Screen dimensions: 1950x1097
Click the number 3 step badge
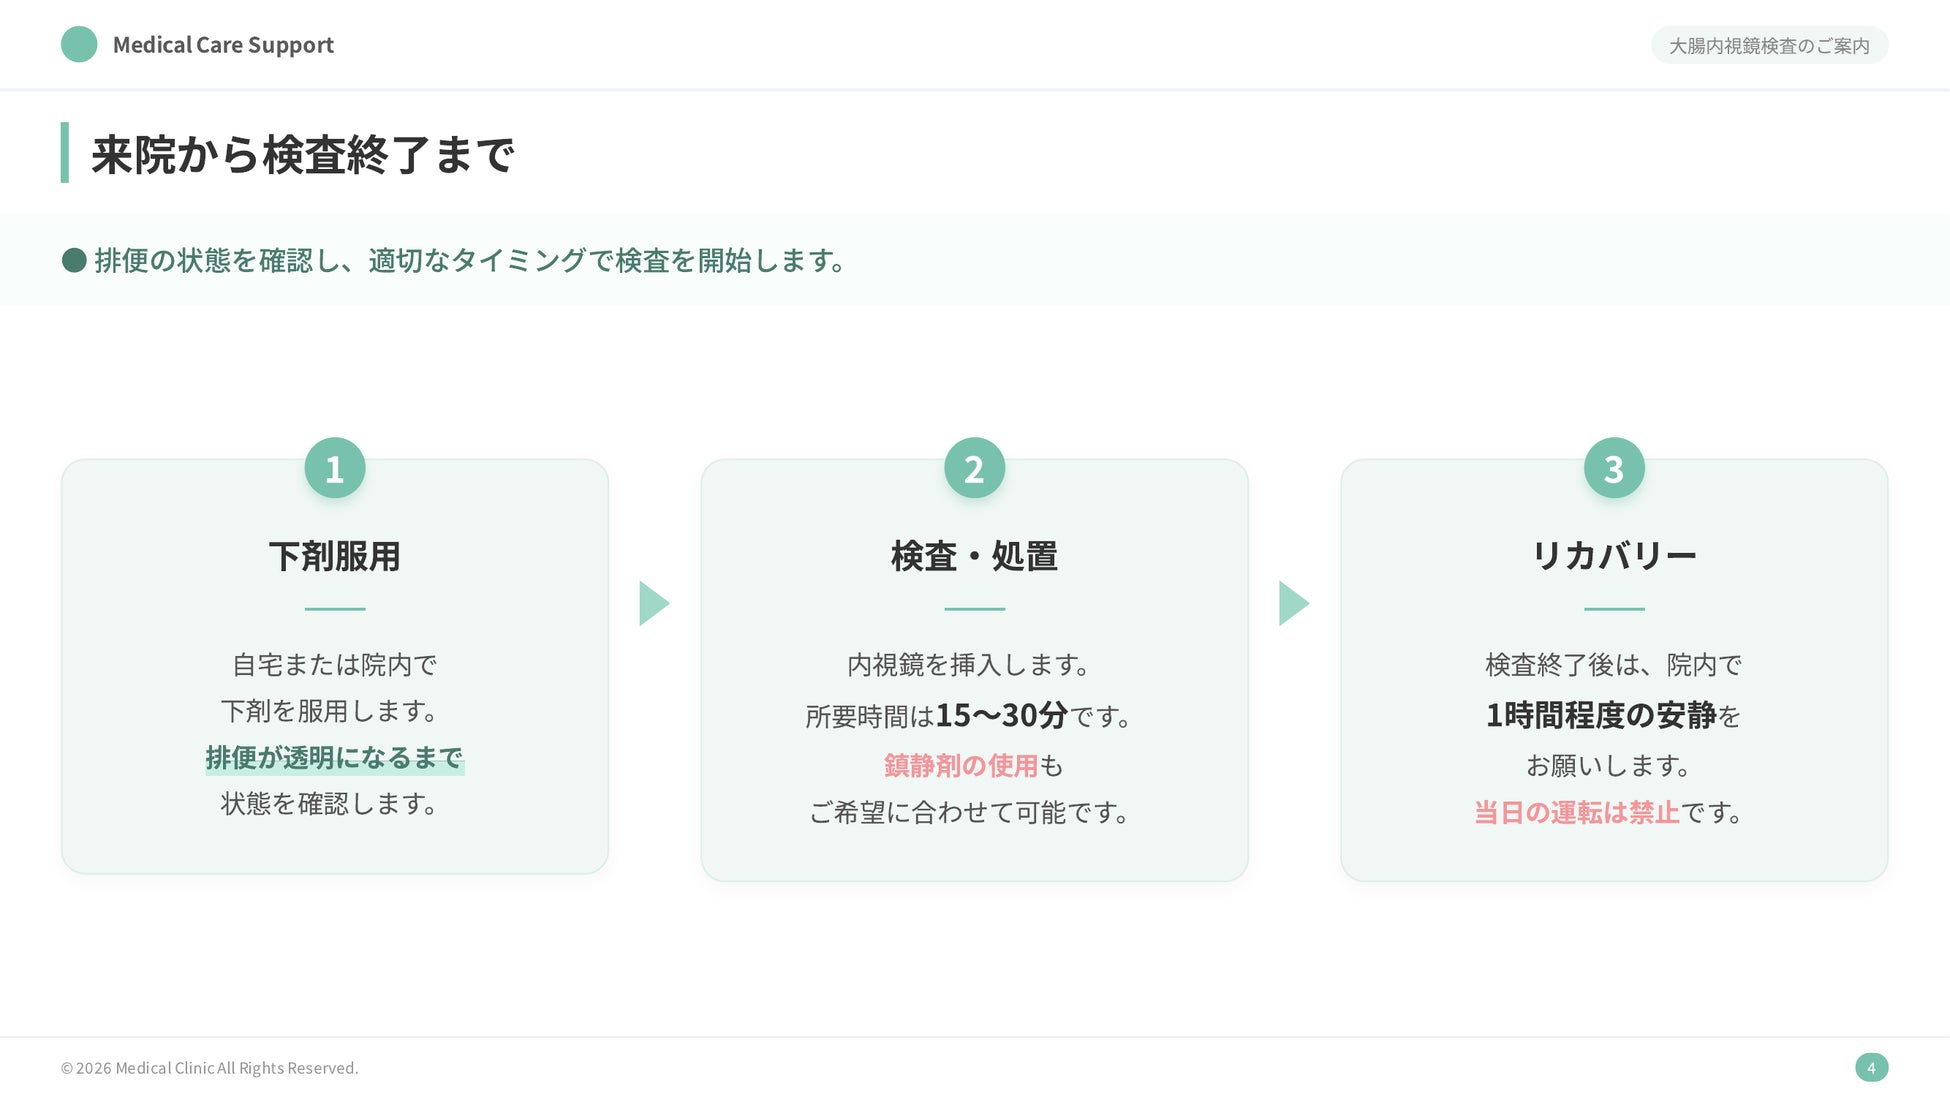tap(1614, 468)
